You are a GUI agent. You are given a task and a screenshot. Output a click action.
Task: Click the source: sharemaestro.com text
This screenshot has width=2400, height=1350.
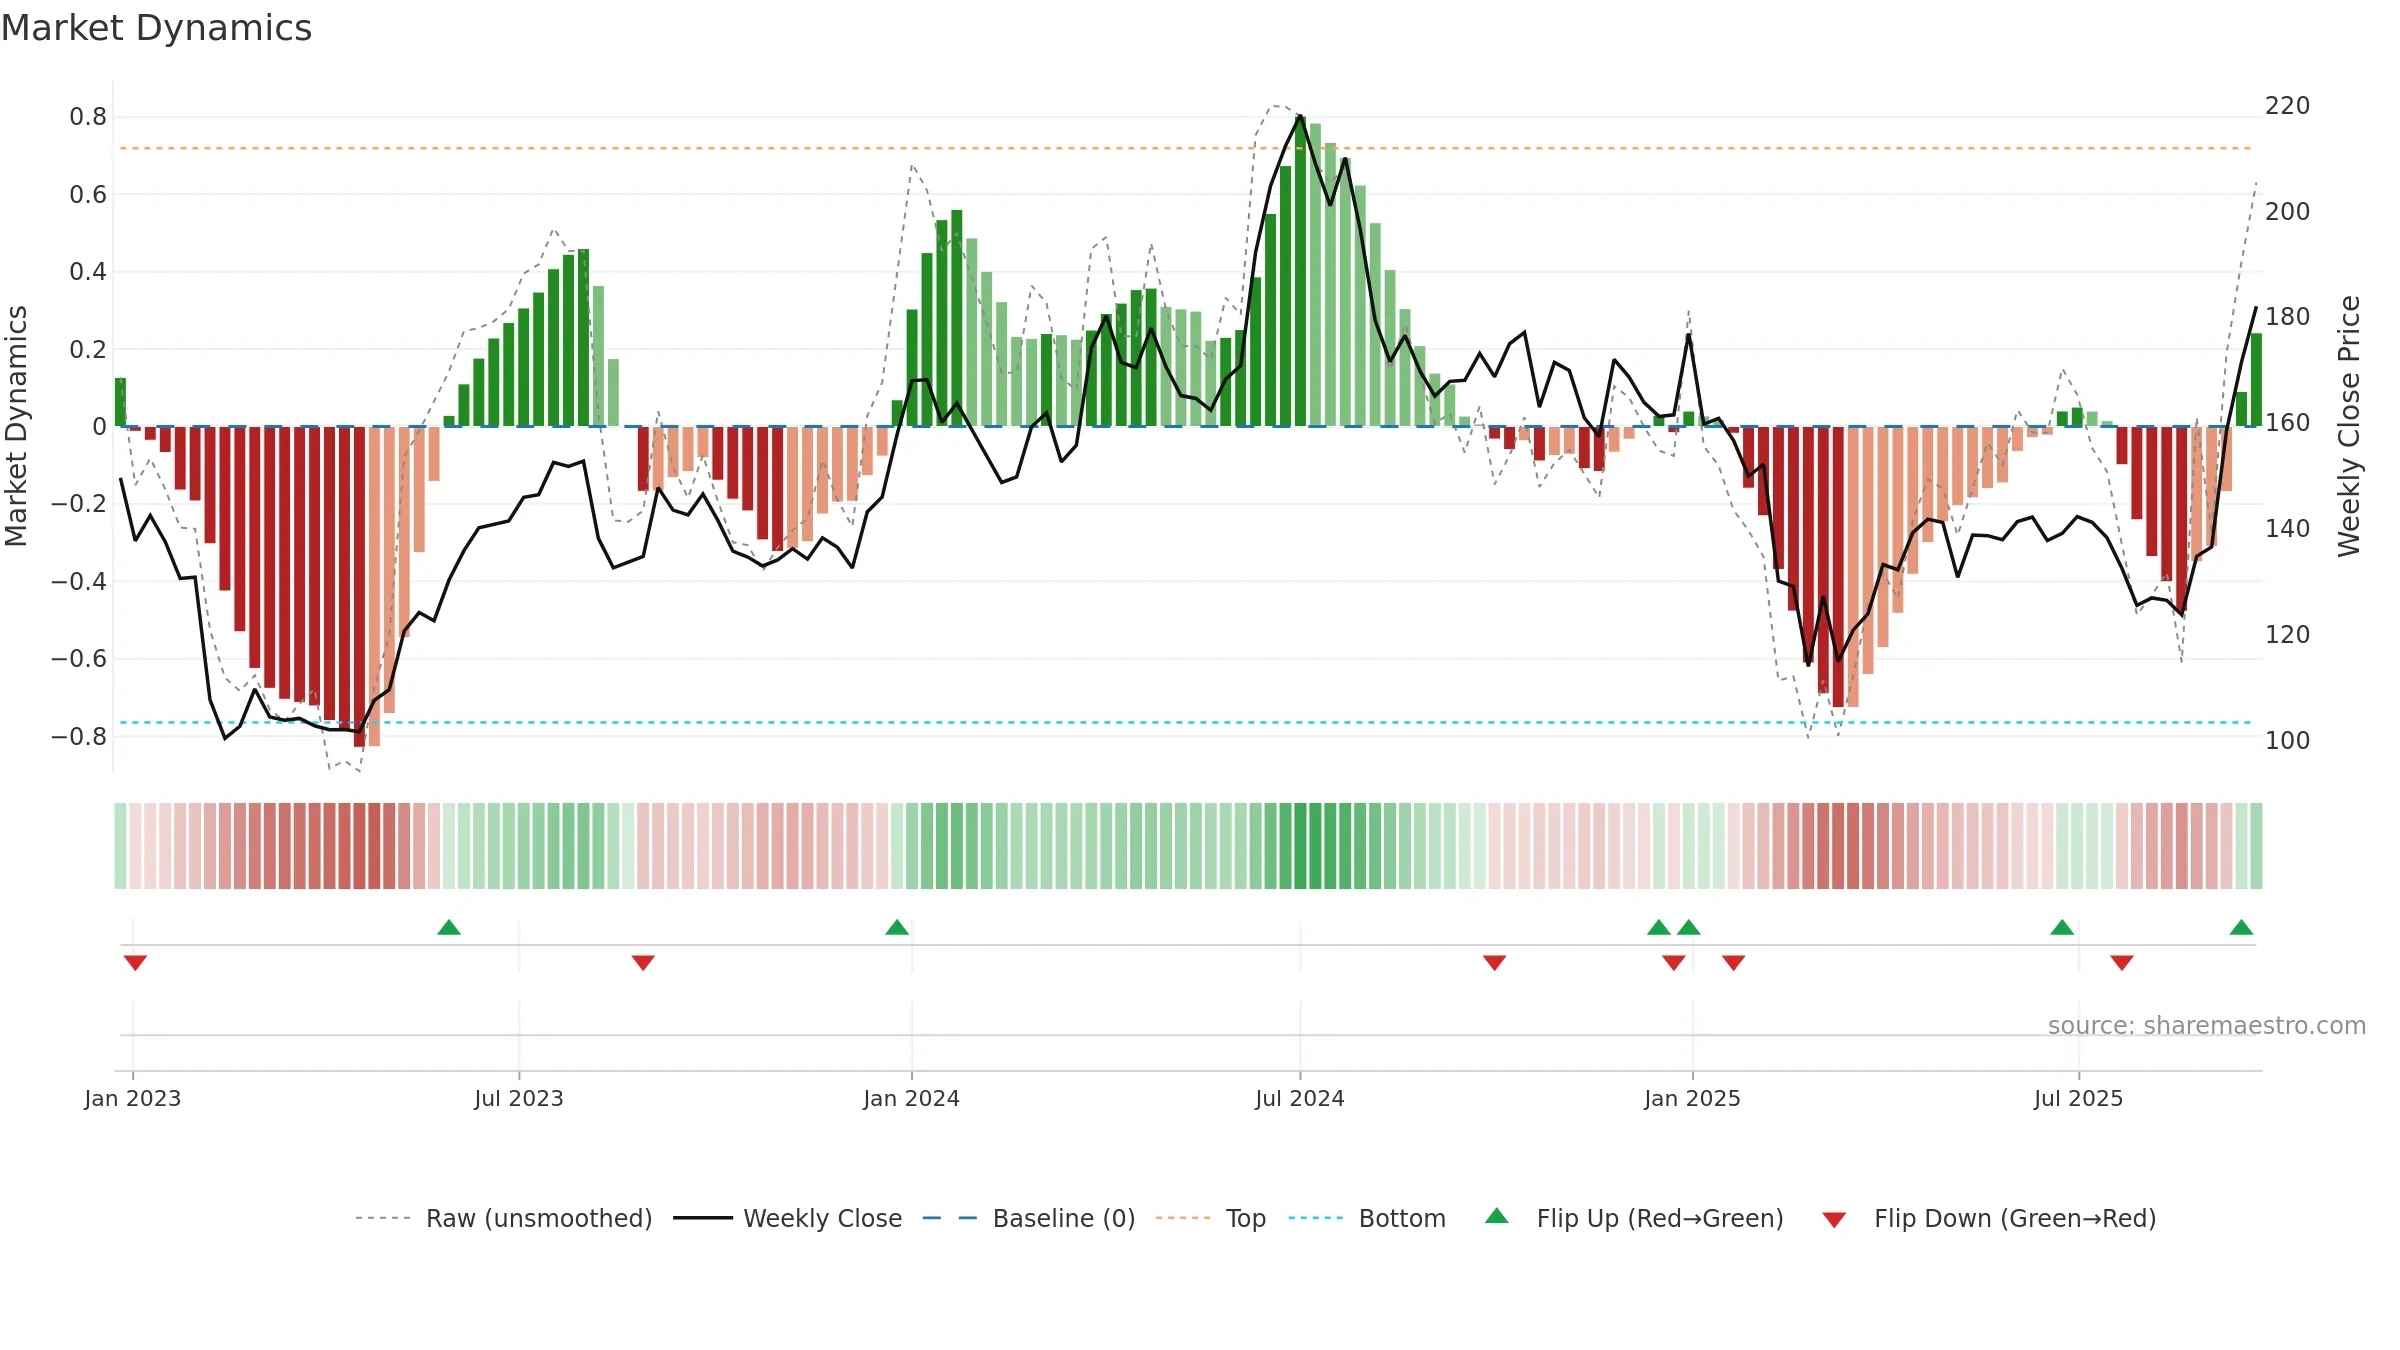[2206, 1025]
